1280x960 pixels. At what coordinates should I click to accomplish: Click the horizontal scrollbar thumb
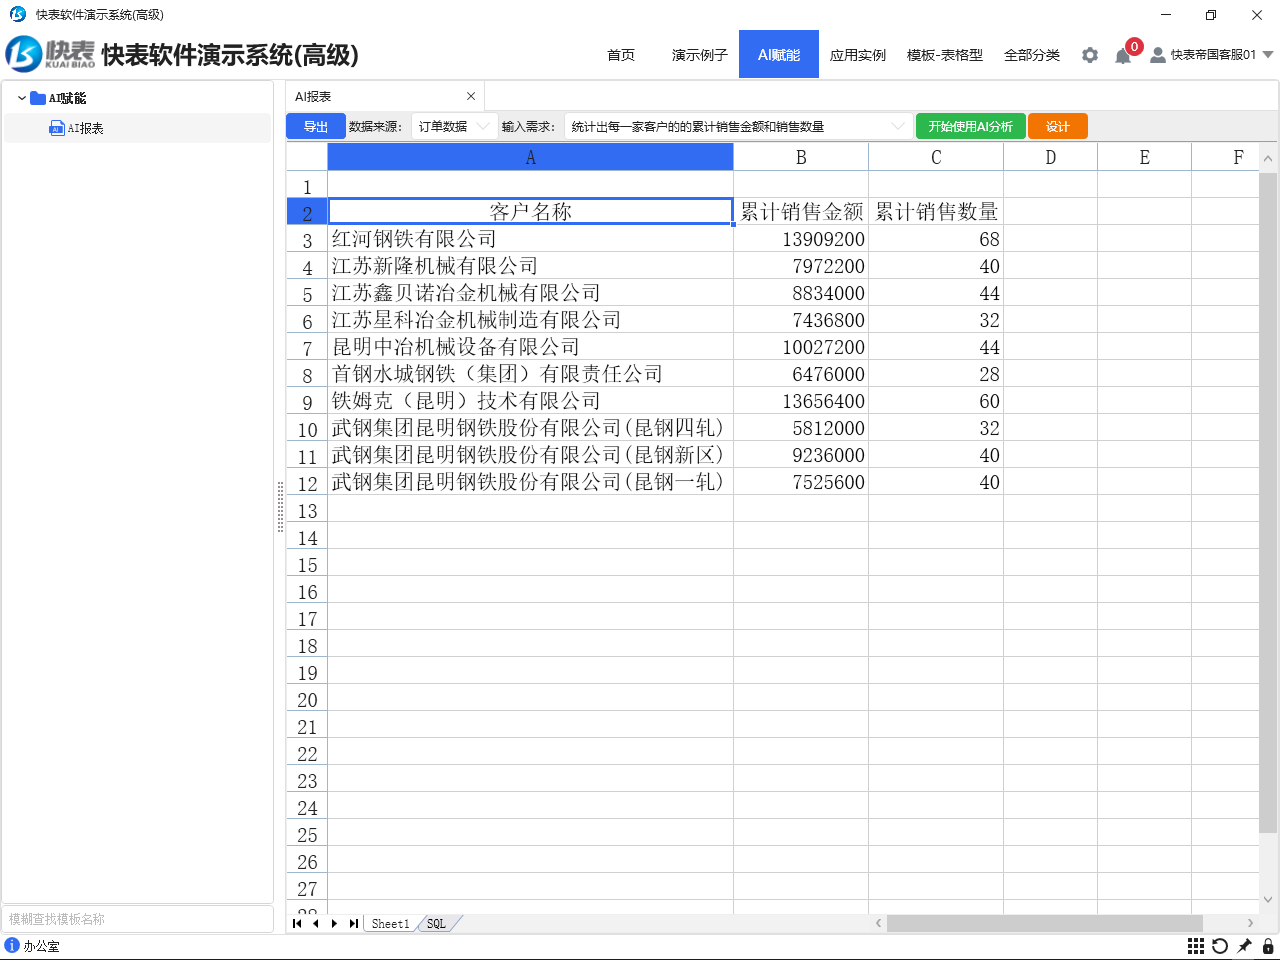1044,923
